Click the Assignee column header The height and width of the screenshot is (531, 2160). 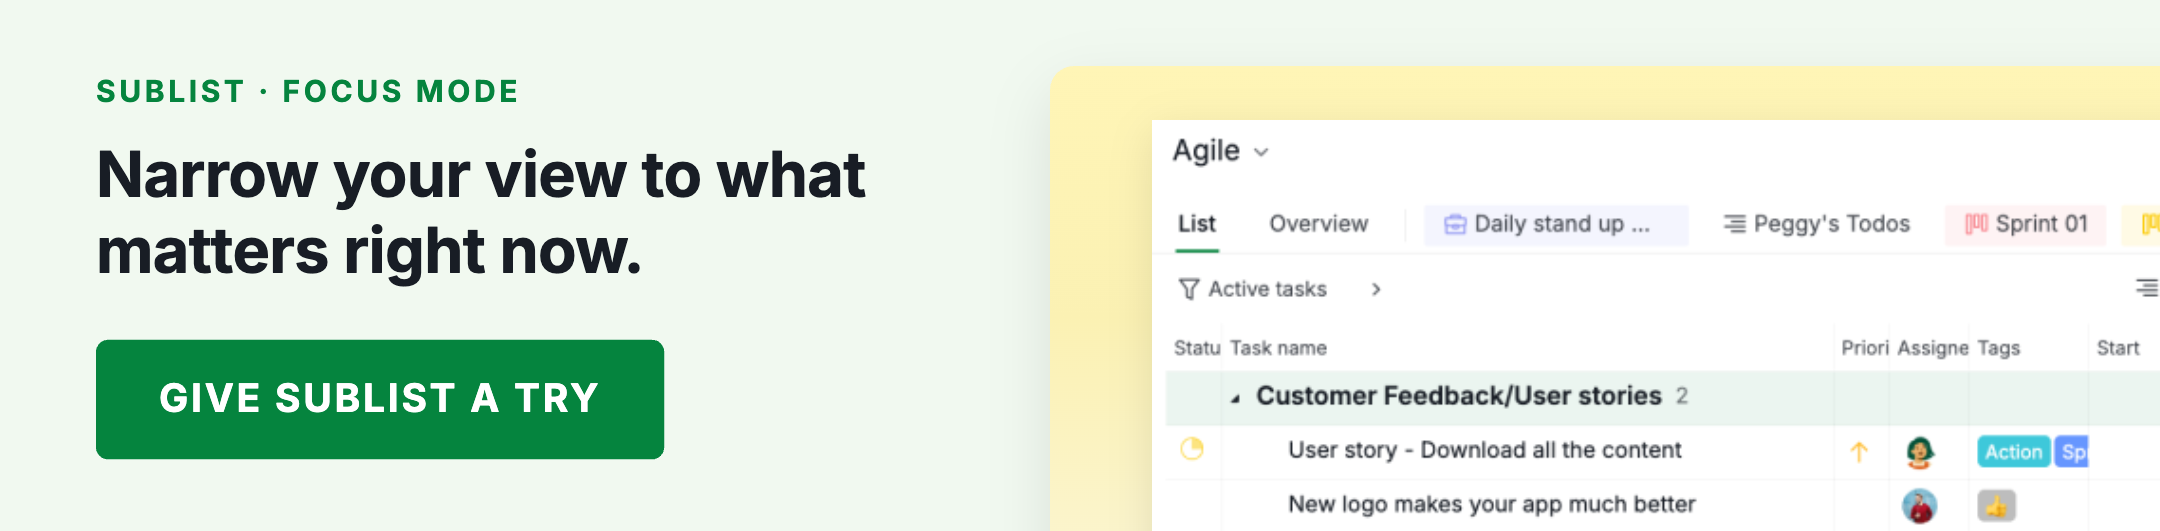click(1933, 348)
